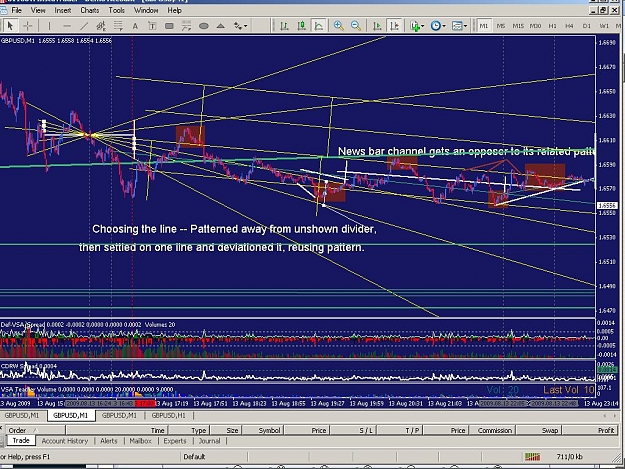Toggle Chart Shift button
The image size is (625, 469).
[x=394, y=26]
